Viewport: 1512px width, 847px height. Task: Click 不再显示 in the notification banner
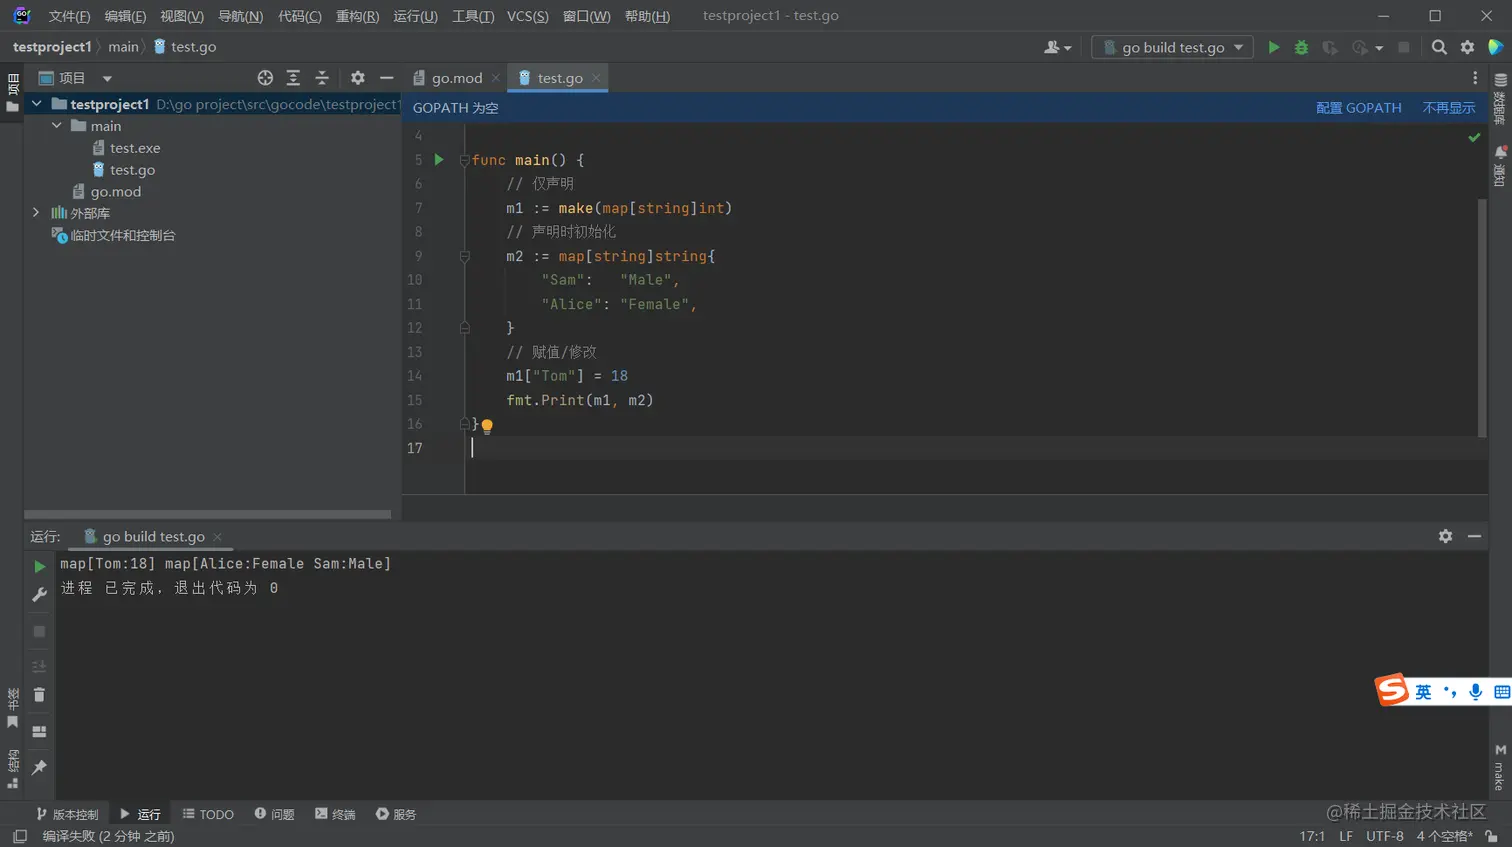tap(1448, 108)
